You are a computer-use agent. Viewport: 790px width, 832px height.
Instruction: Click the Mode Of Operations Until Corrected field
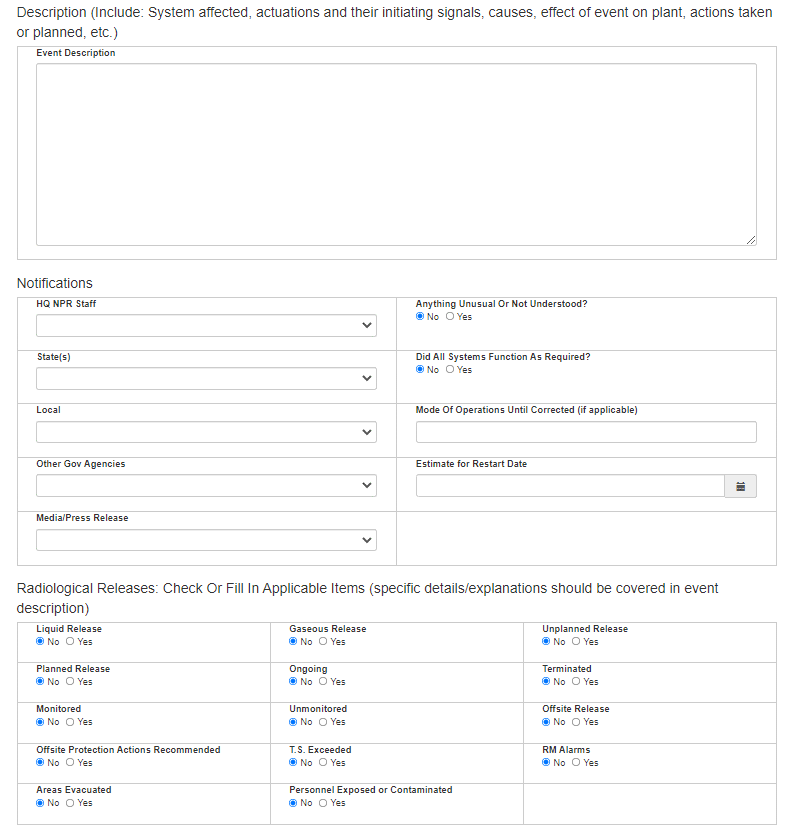(x=586, y=432)
